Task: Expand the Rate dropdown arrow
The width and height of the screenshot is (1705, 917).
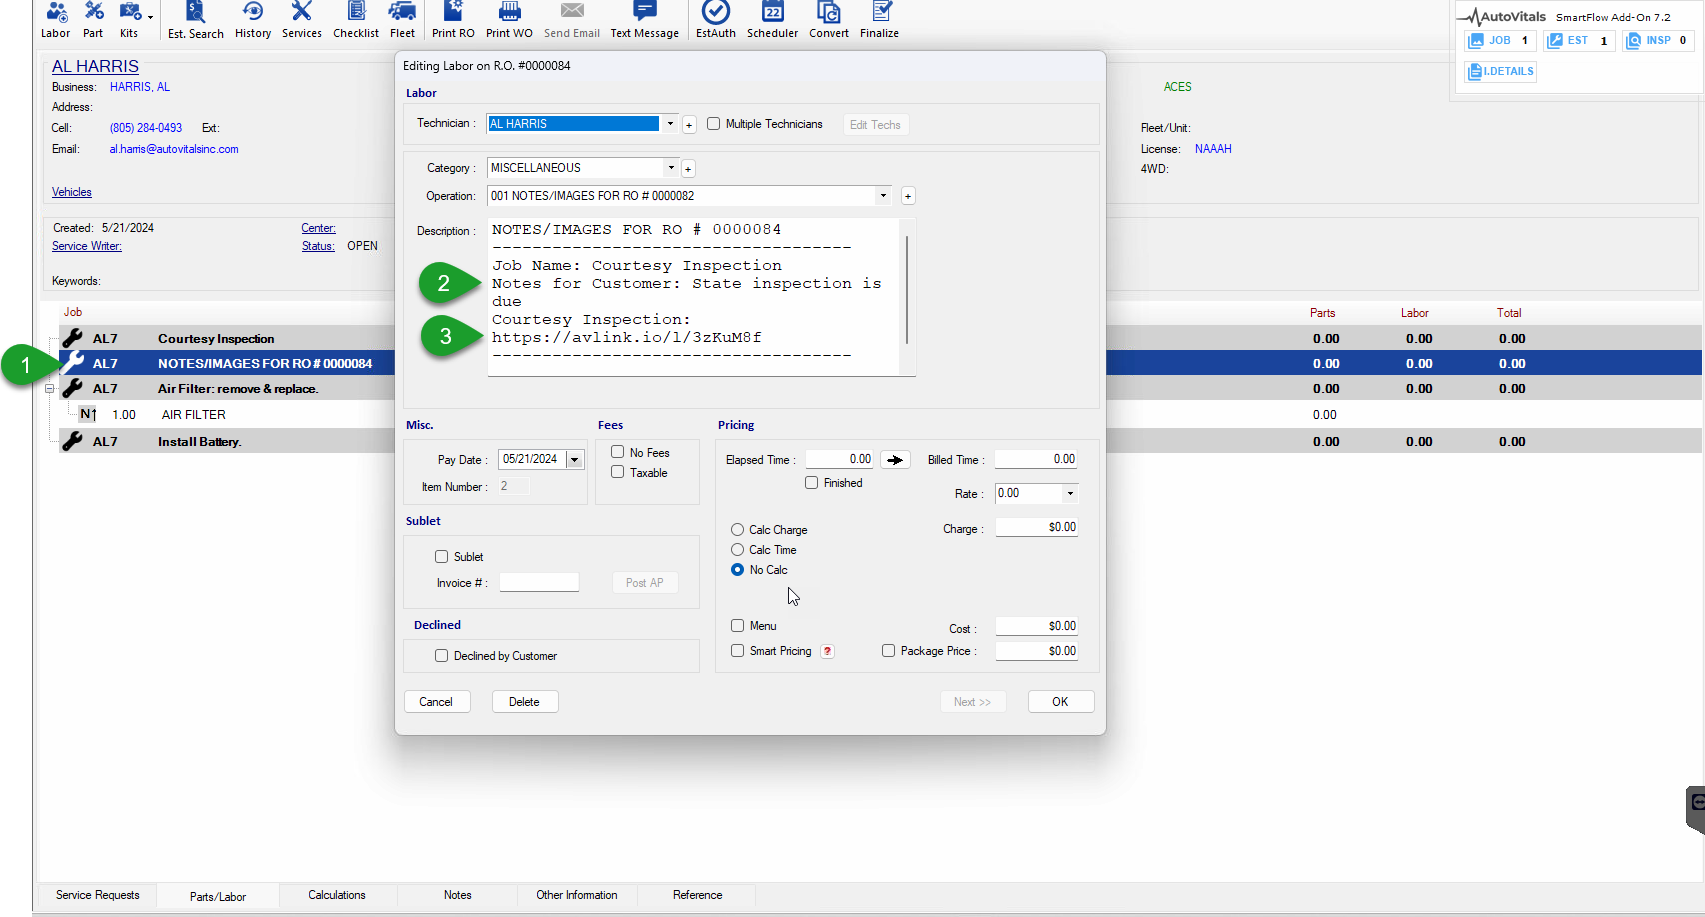Action: 1070,493
